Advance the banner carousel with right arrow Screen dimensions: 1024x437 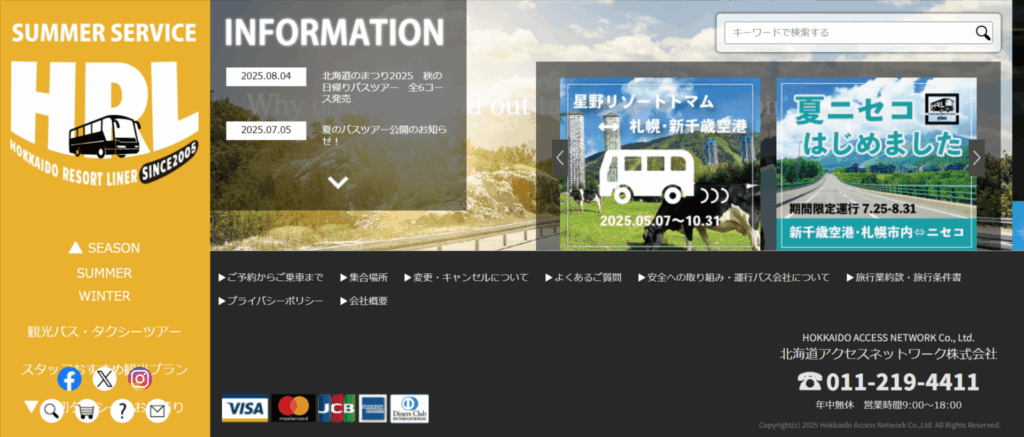976,157
